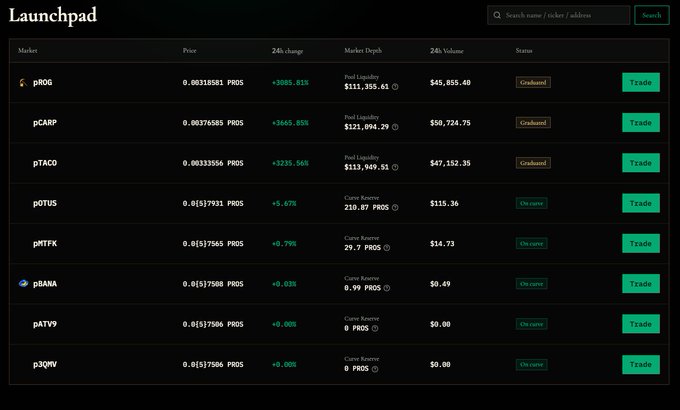Click the On curve badge for p3QMV

pos(532,364)
